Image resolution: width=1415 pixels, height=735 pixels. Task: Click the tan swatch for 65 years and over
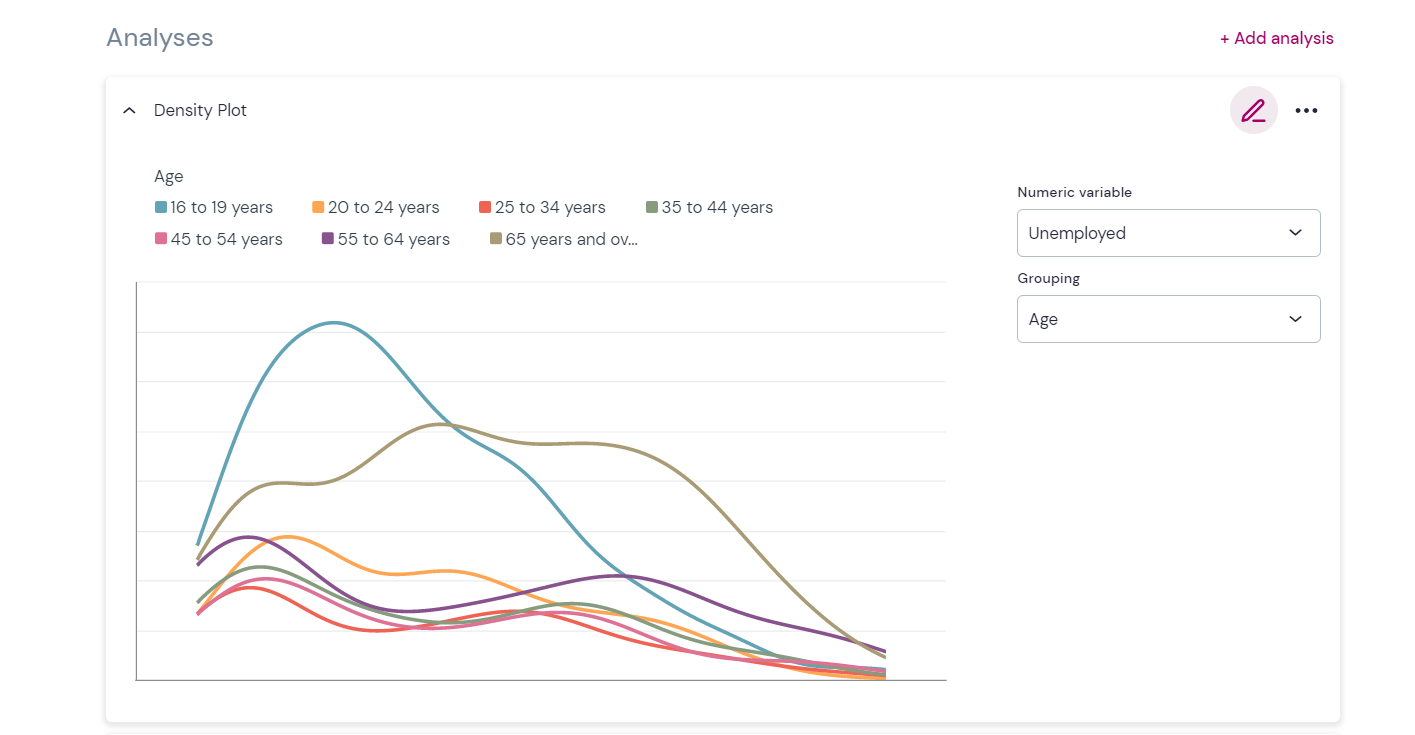pos(496,239)
